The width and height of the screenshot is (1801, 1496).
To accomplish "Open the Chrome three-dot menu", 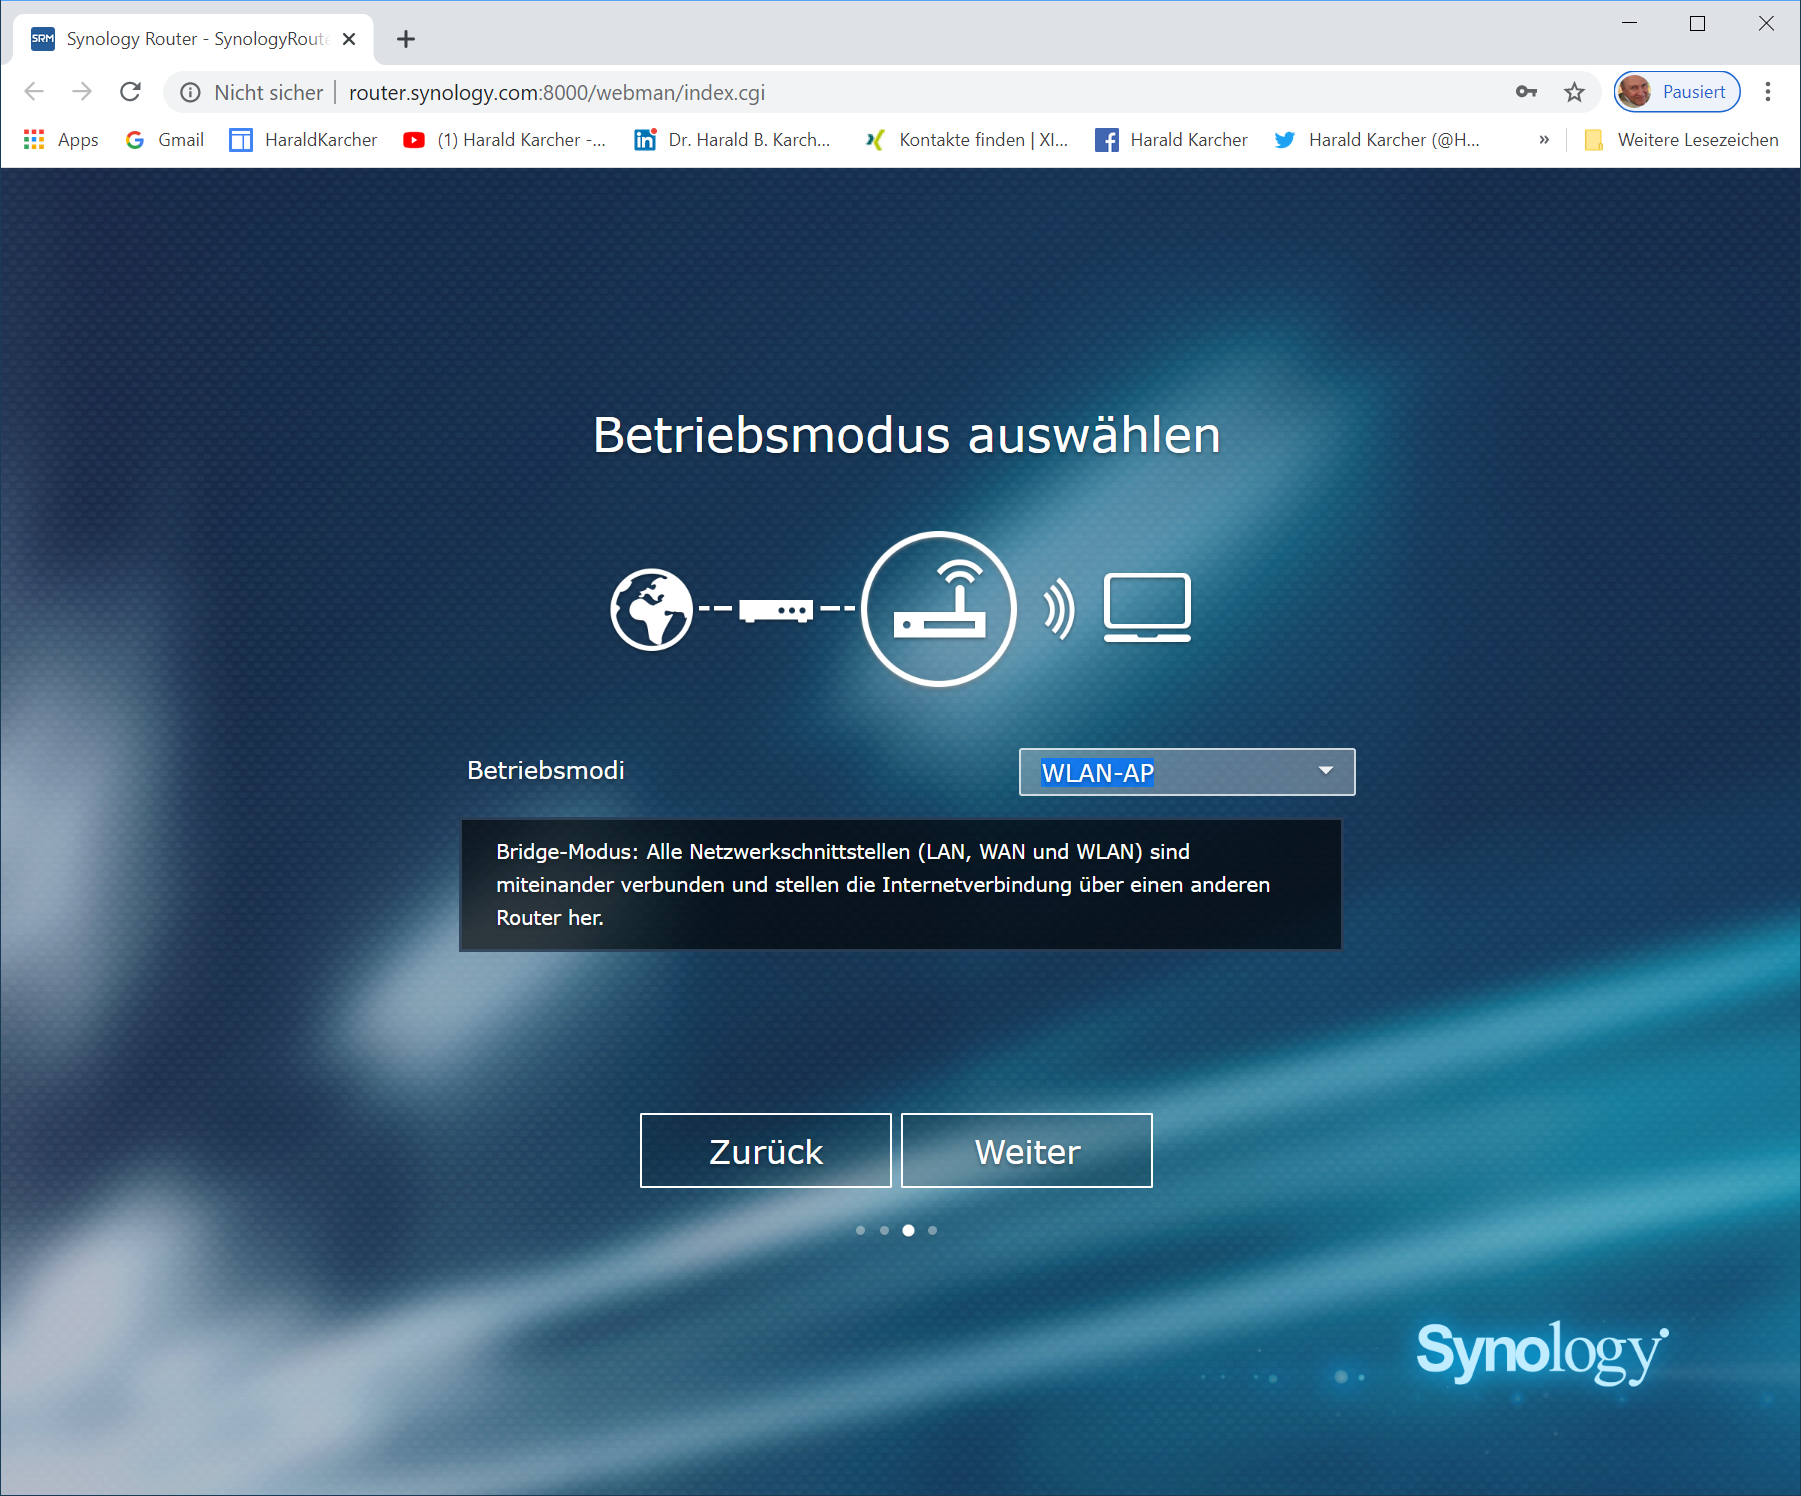I will click(1768, 92).
